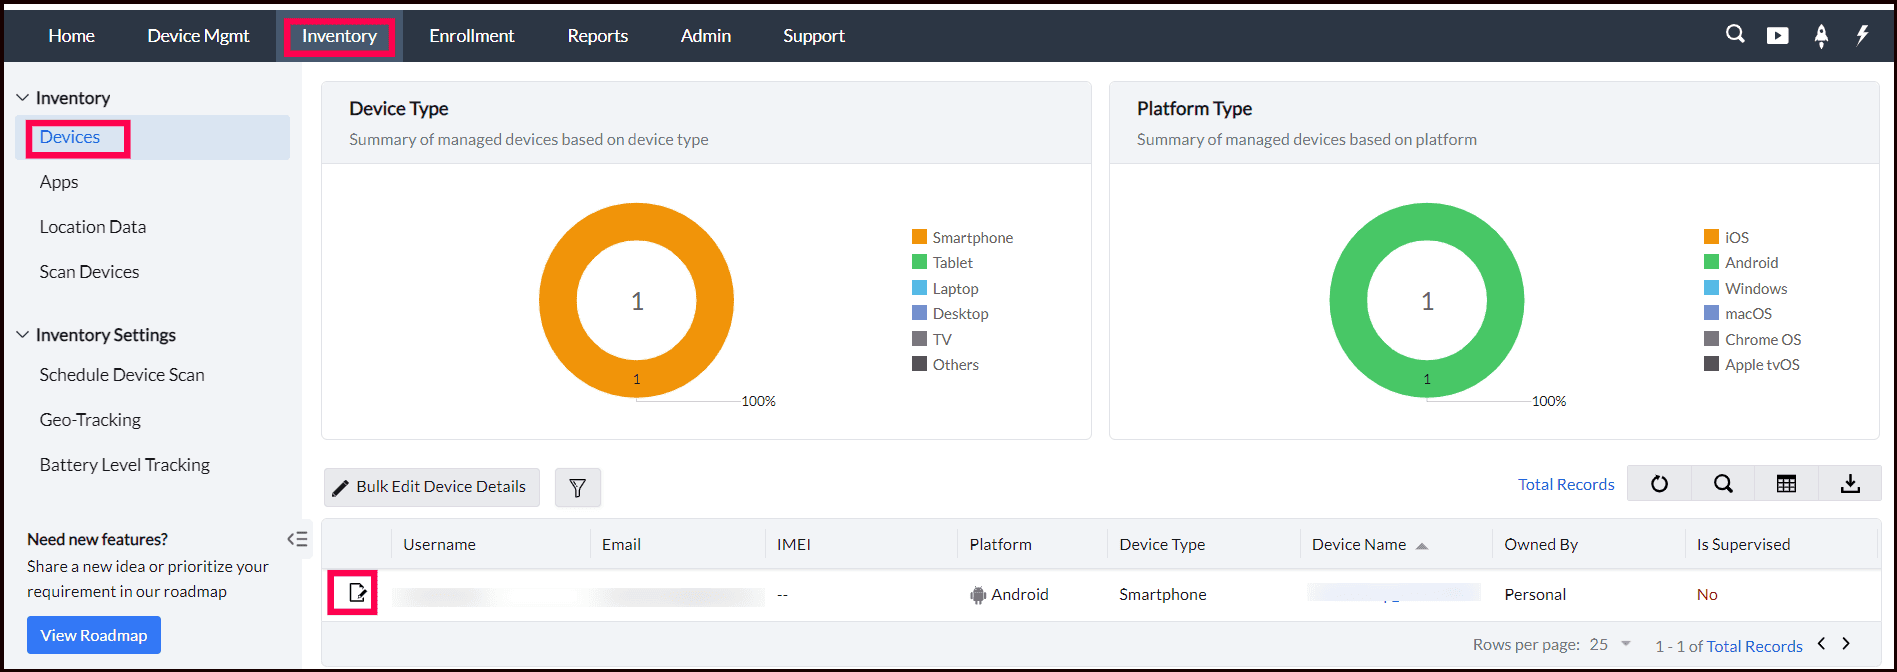The height and width of the screenshot is (672, 1897).
Task: Open column chooser grid icon
Action: [1786, 484]
